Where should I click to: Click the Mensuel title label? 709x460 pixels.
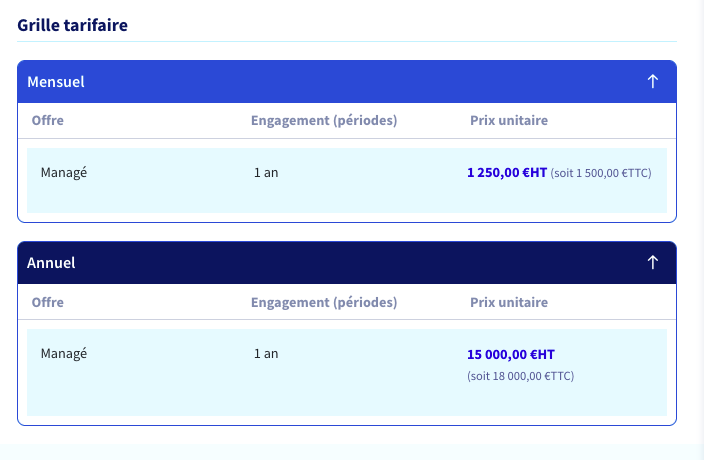(56, 82)
